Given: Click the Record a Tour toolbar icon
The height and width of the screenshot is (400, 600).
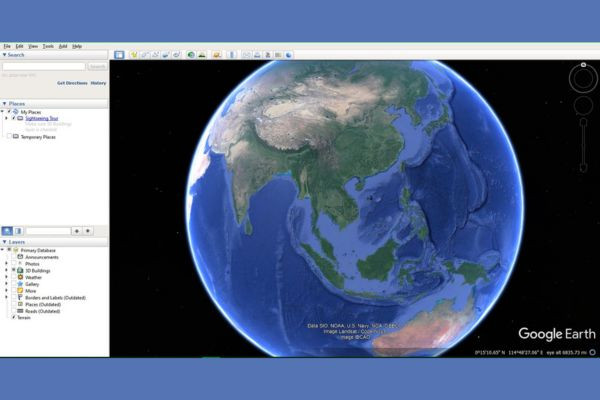Looking at the screenshot, I should pyautogui.click(x=176, y=55).
